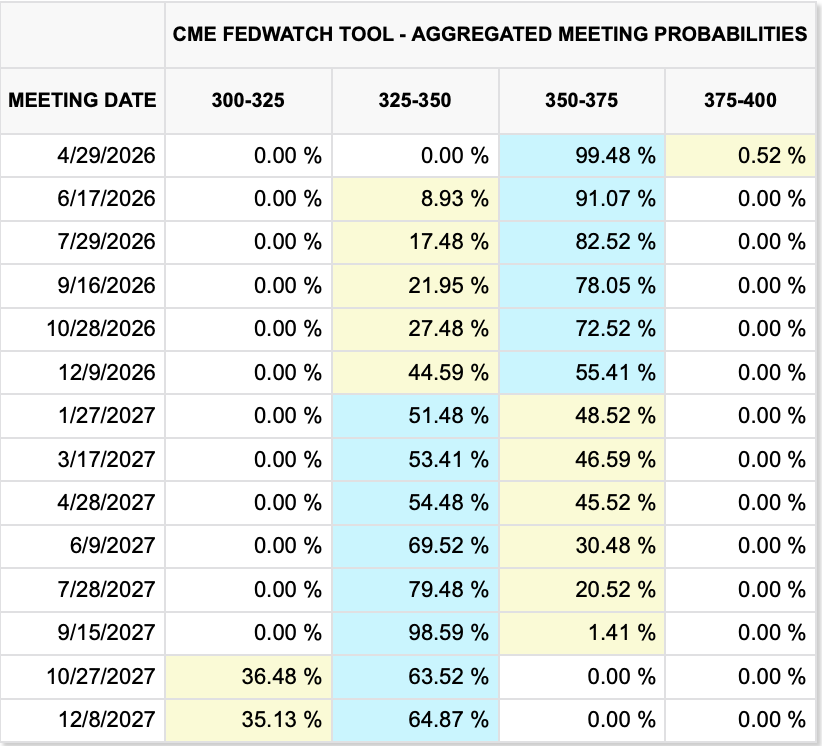The image size is (822, 746).
Task: Select the 300-325 column header
Action: click(x=248, y=100)
